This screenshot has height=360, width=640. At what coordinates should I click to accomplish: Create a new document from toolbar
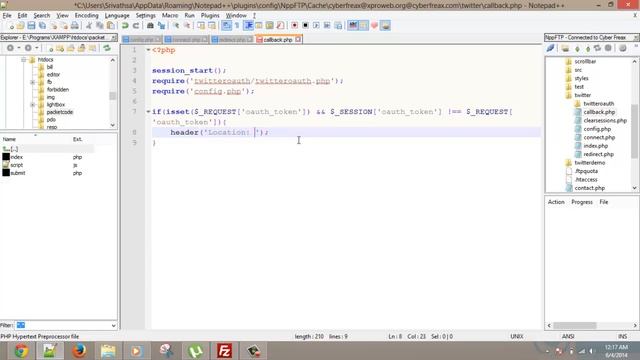(10, 26)
